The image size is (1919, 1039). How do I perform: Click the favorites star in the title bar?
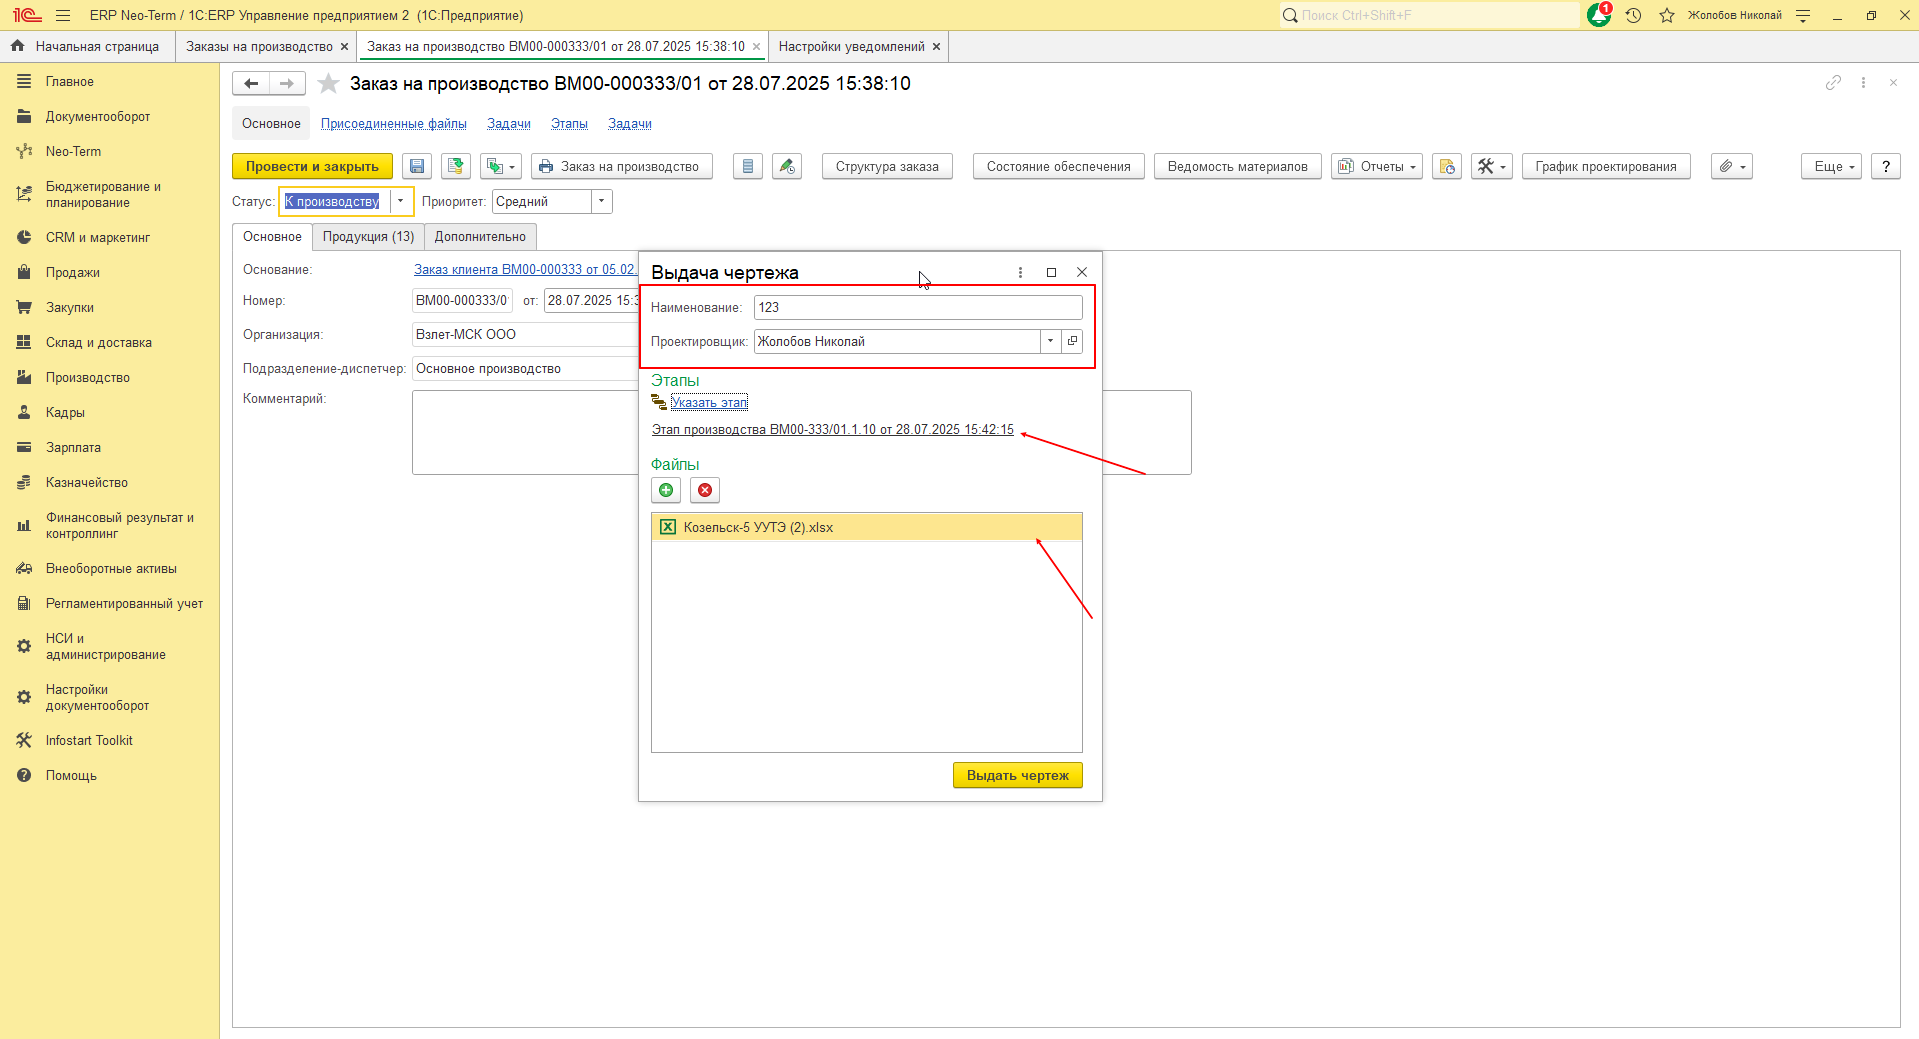pos(1667,16)
